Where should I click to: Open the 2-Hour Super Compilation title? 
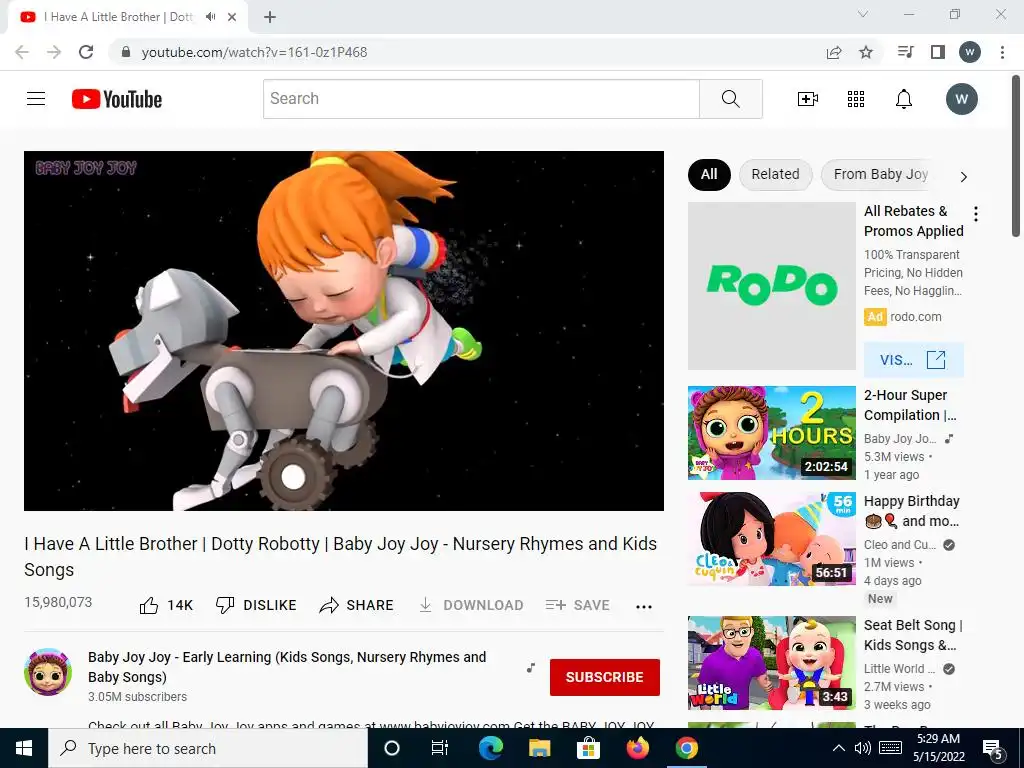(910, 405)
